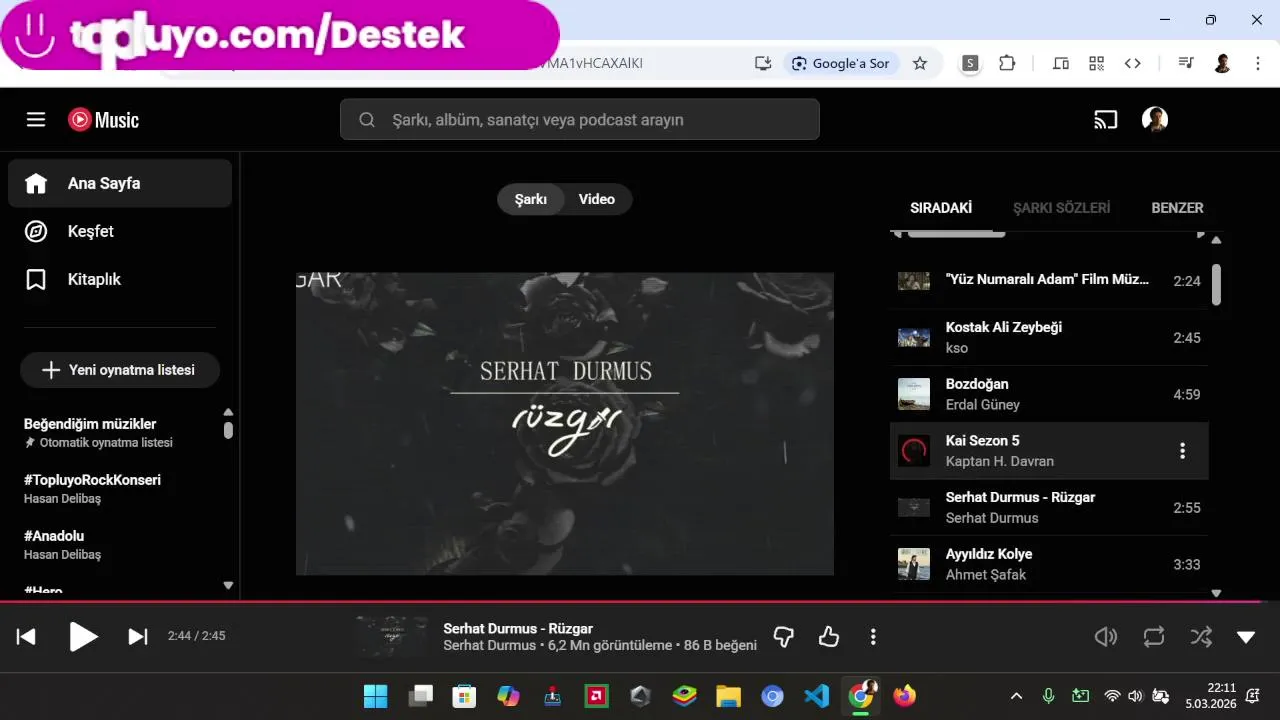This screenshot has height=720, width=1280.
Task: Click the YouTube Music logo
Action: [103, 120]
